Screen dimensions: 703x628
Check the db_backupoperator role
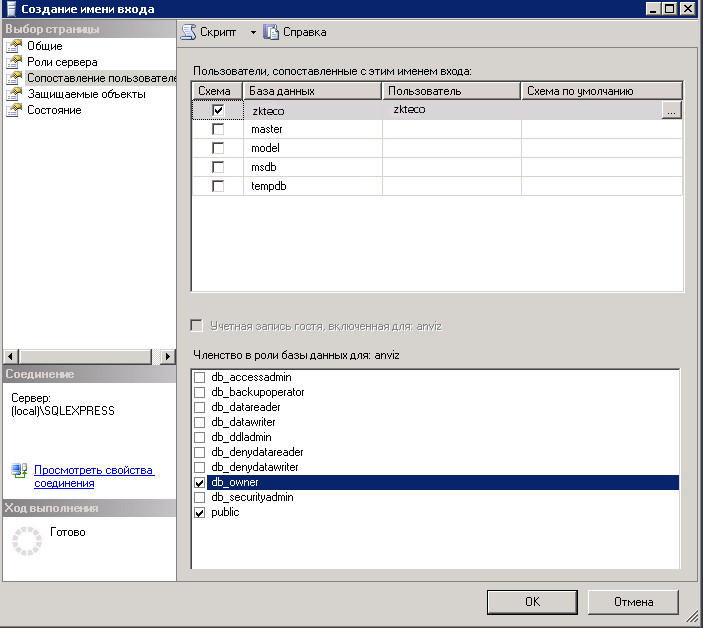(200, 392)
